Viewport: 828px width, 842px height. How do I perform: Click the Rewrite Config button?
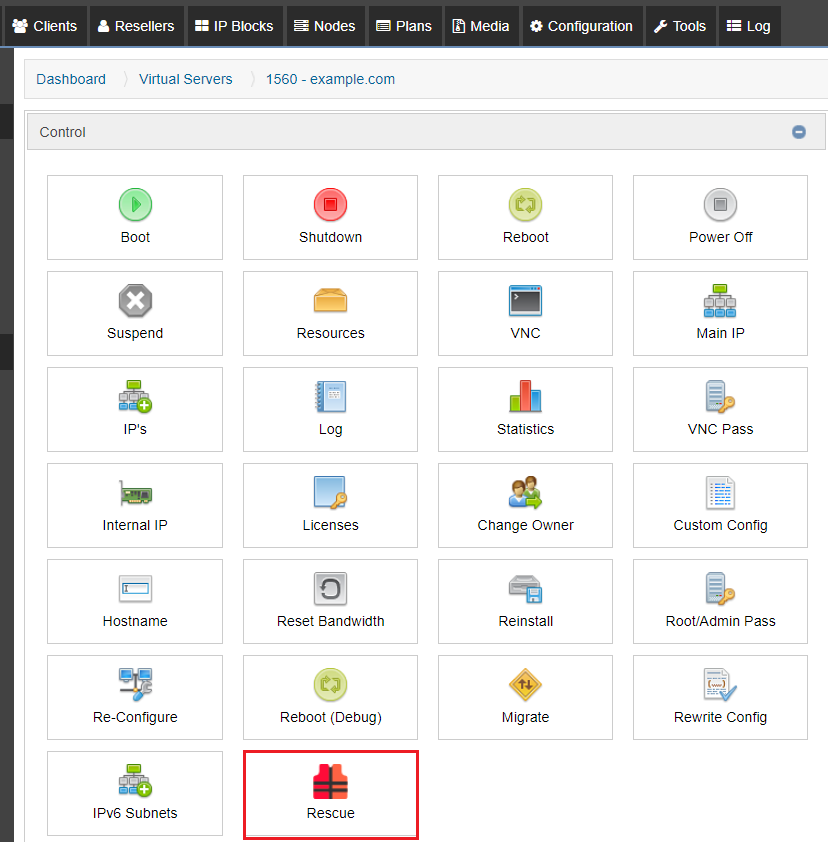(720, 698)
